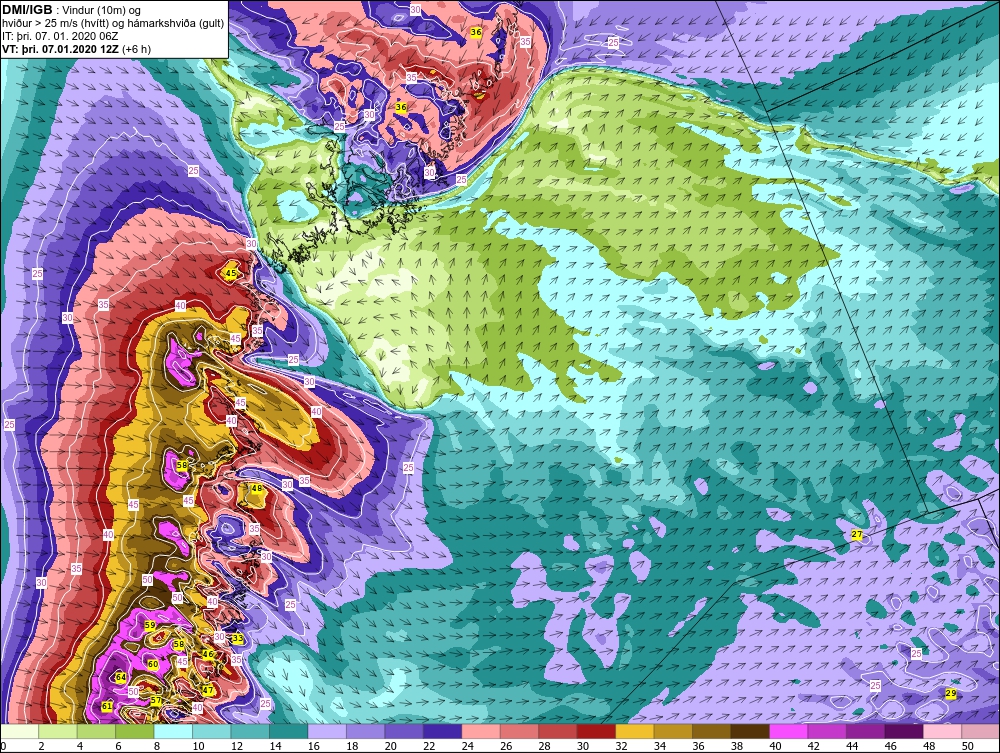The height and width of the screenshot is (753, 1000).
Task: Click the yellow max gust label 29
Action: coord(950,694)
